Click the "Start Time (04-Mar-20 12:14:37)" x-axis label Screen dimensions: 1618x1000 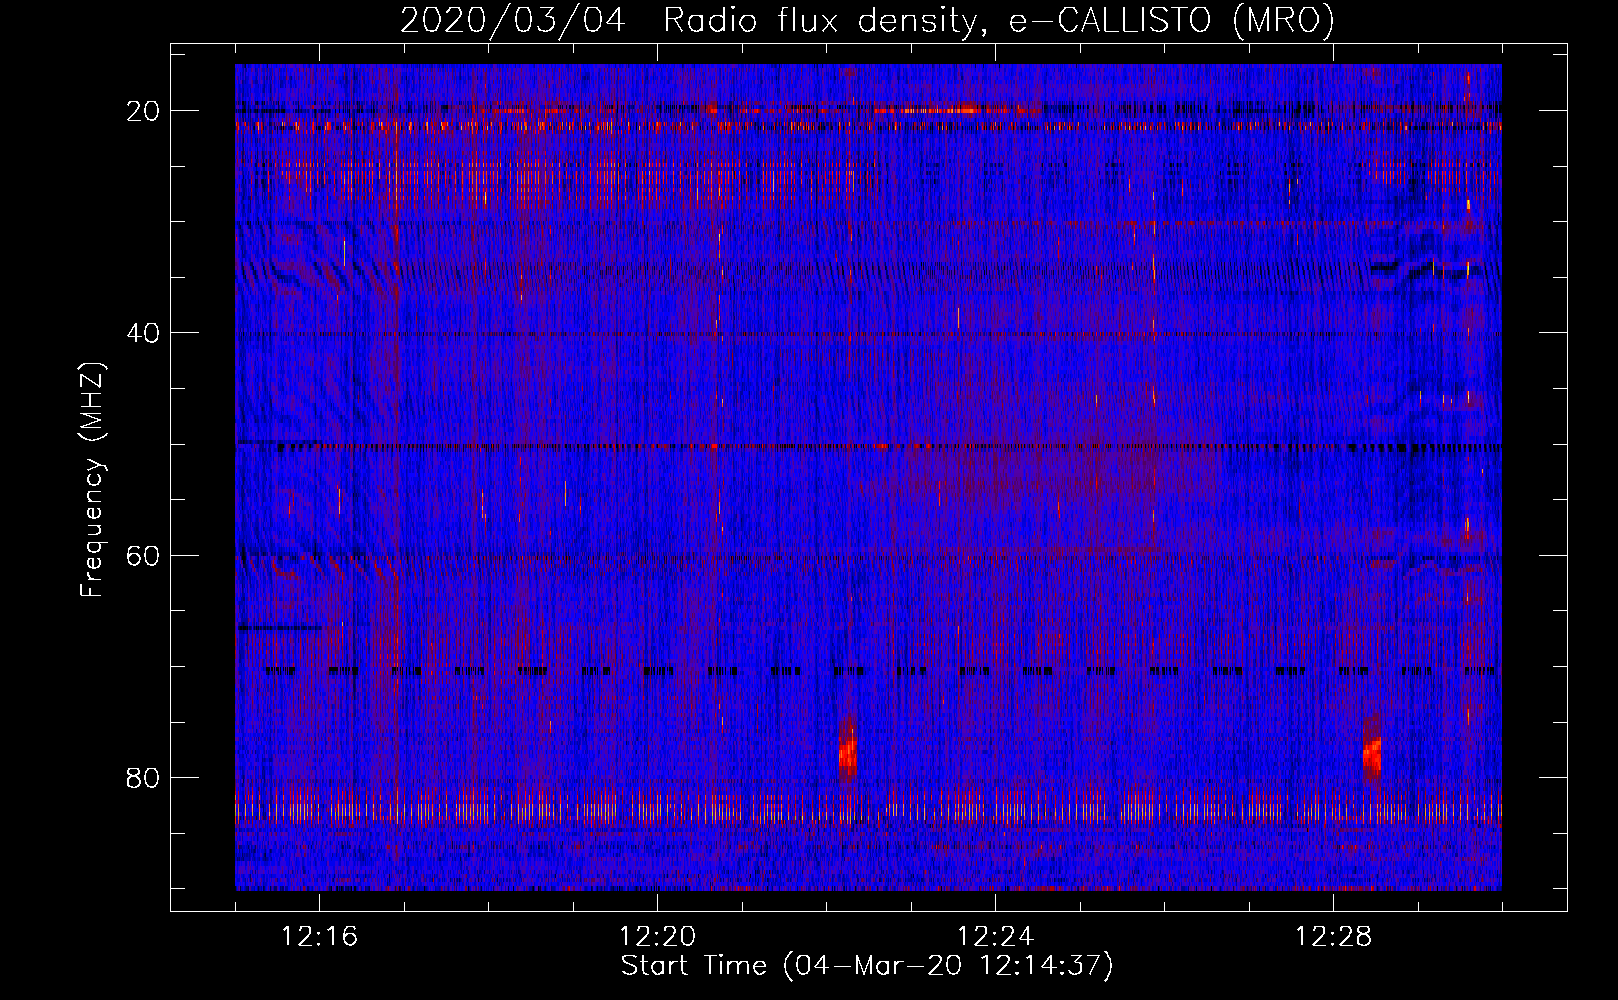pos(867,966)
